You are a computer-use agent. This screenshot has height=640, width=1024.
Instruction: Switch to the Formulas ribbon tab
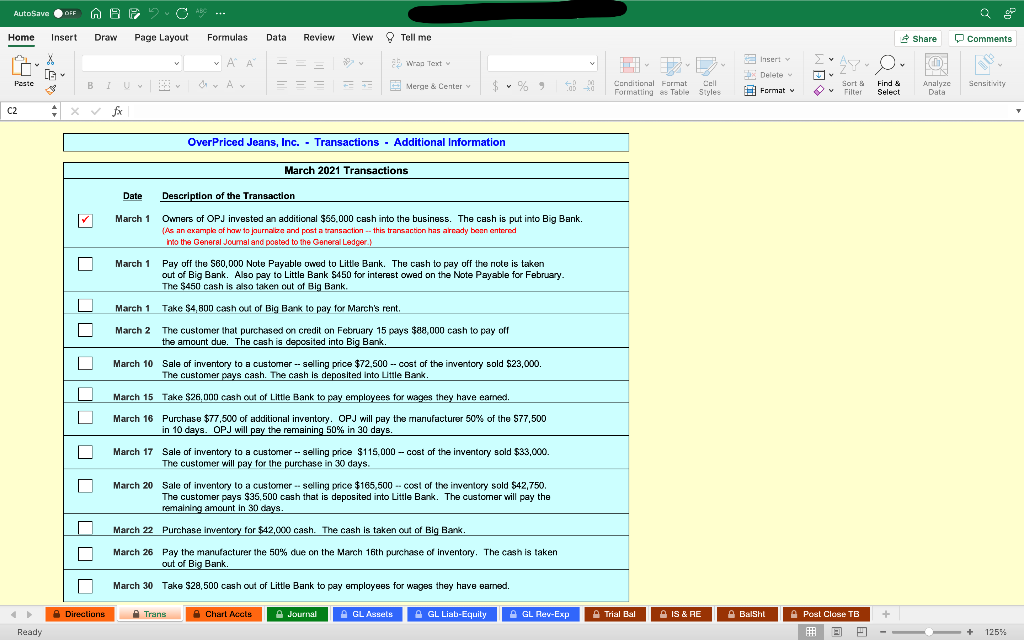pyautogui.click(x=227, y=36)
